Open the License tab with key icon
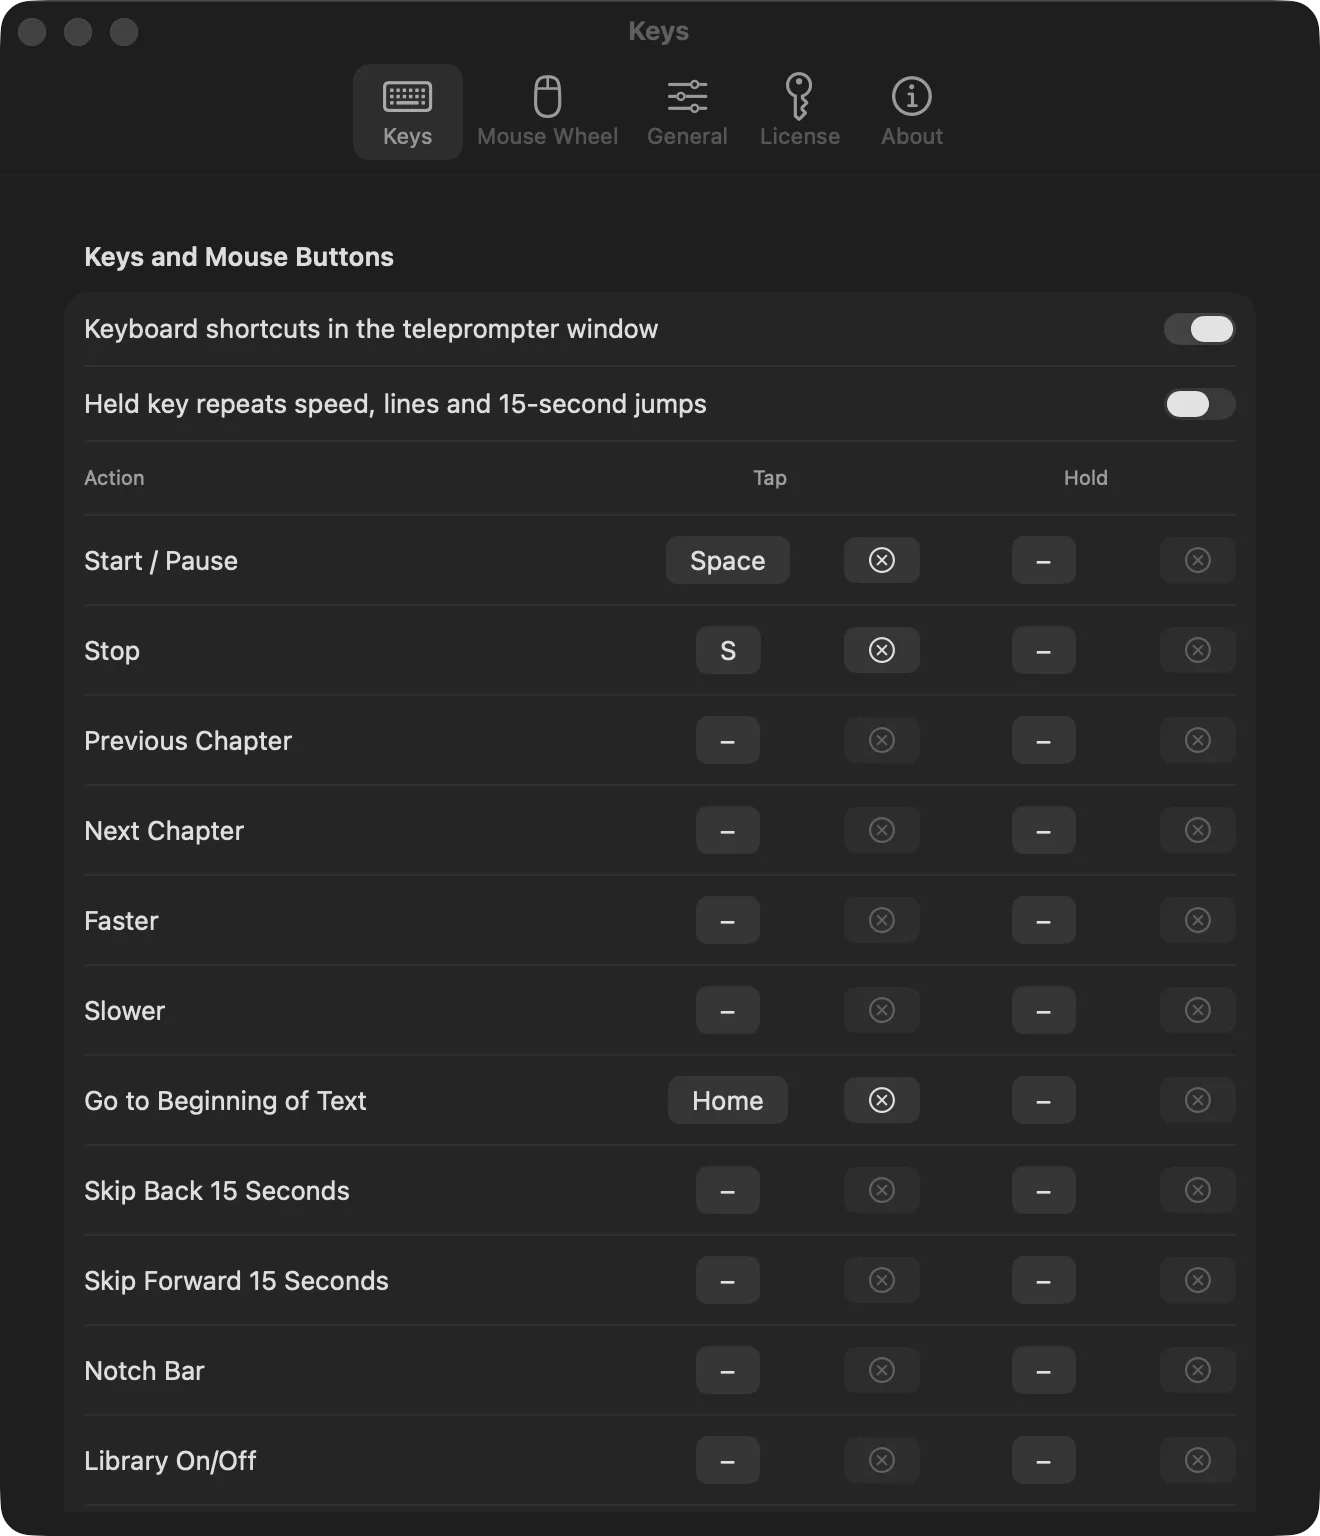Viewport: 1320px width, 1536px height. [799, 112]
